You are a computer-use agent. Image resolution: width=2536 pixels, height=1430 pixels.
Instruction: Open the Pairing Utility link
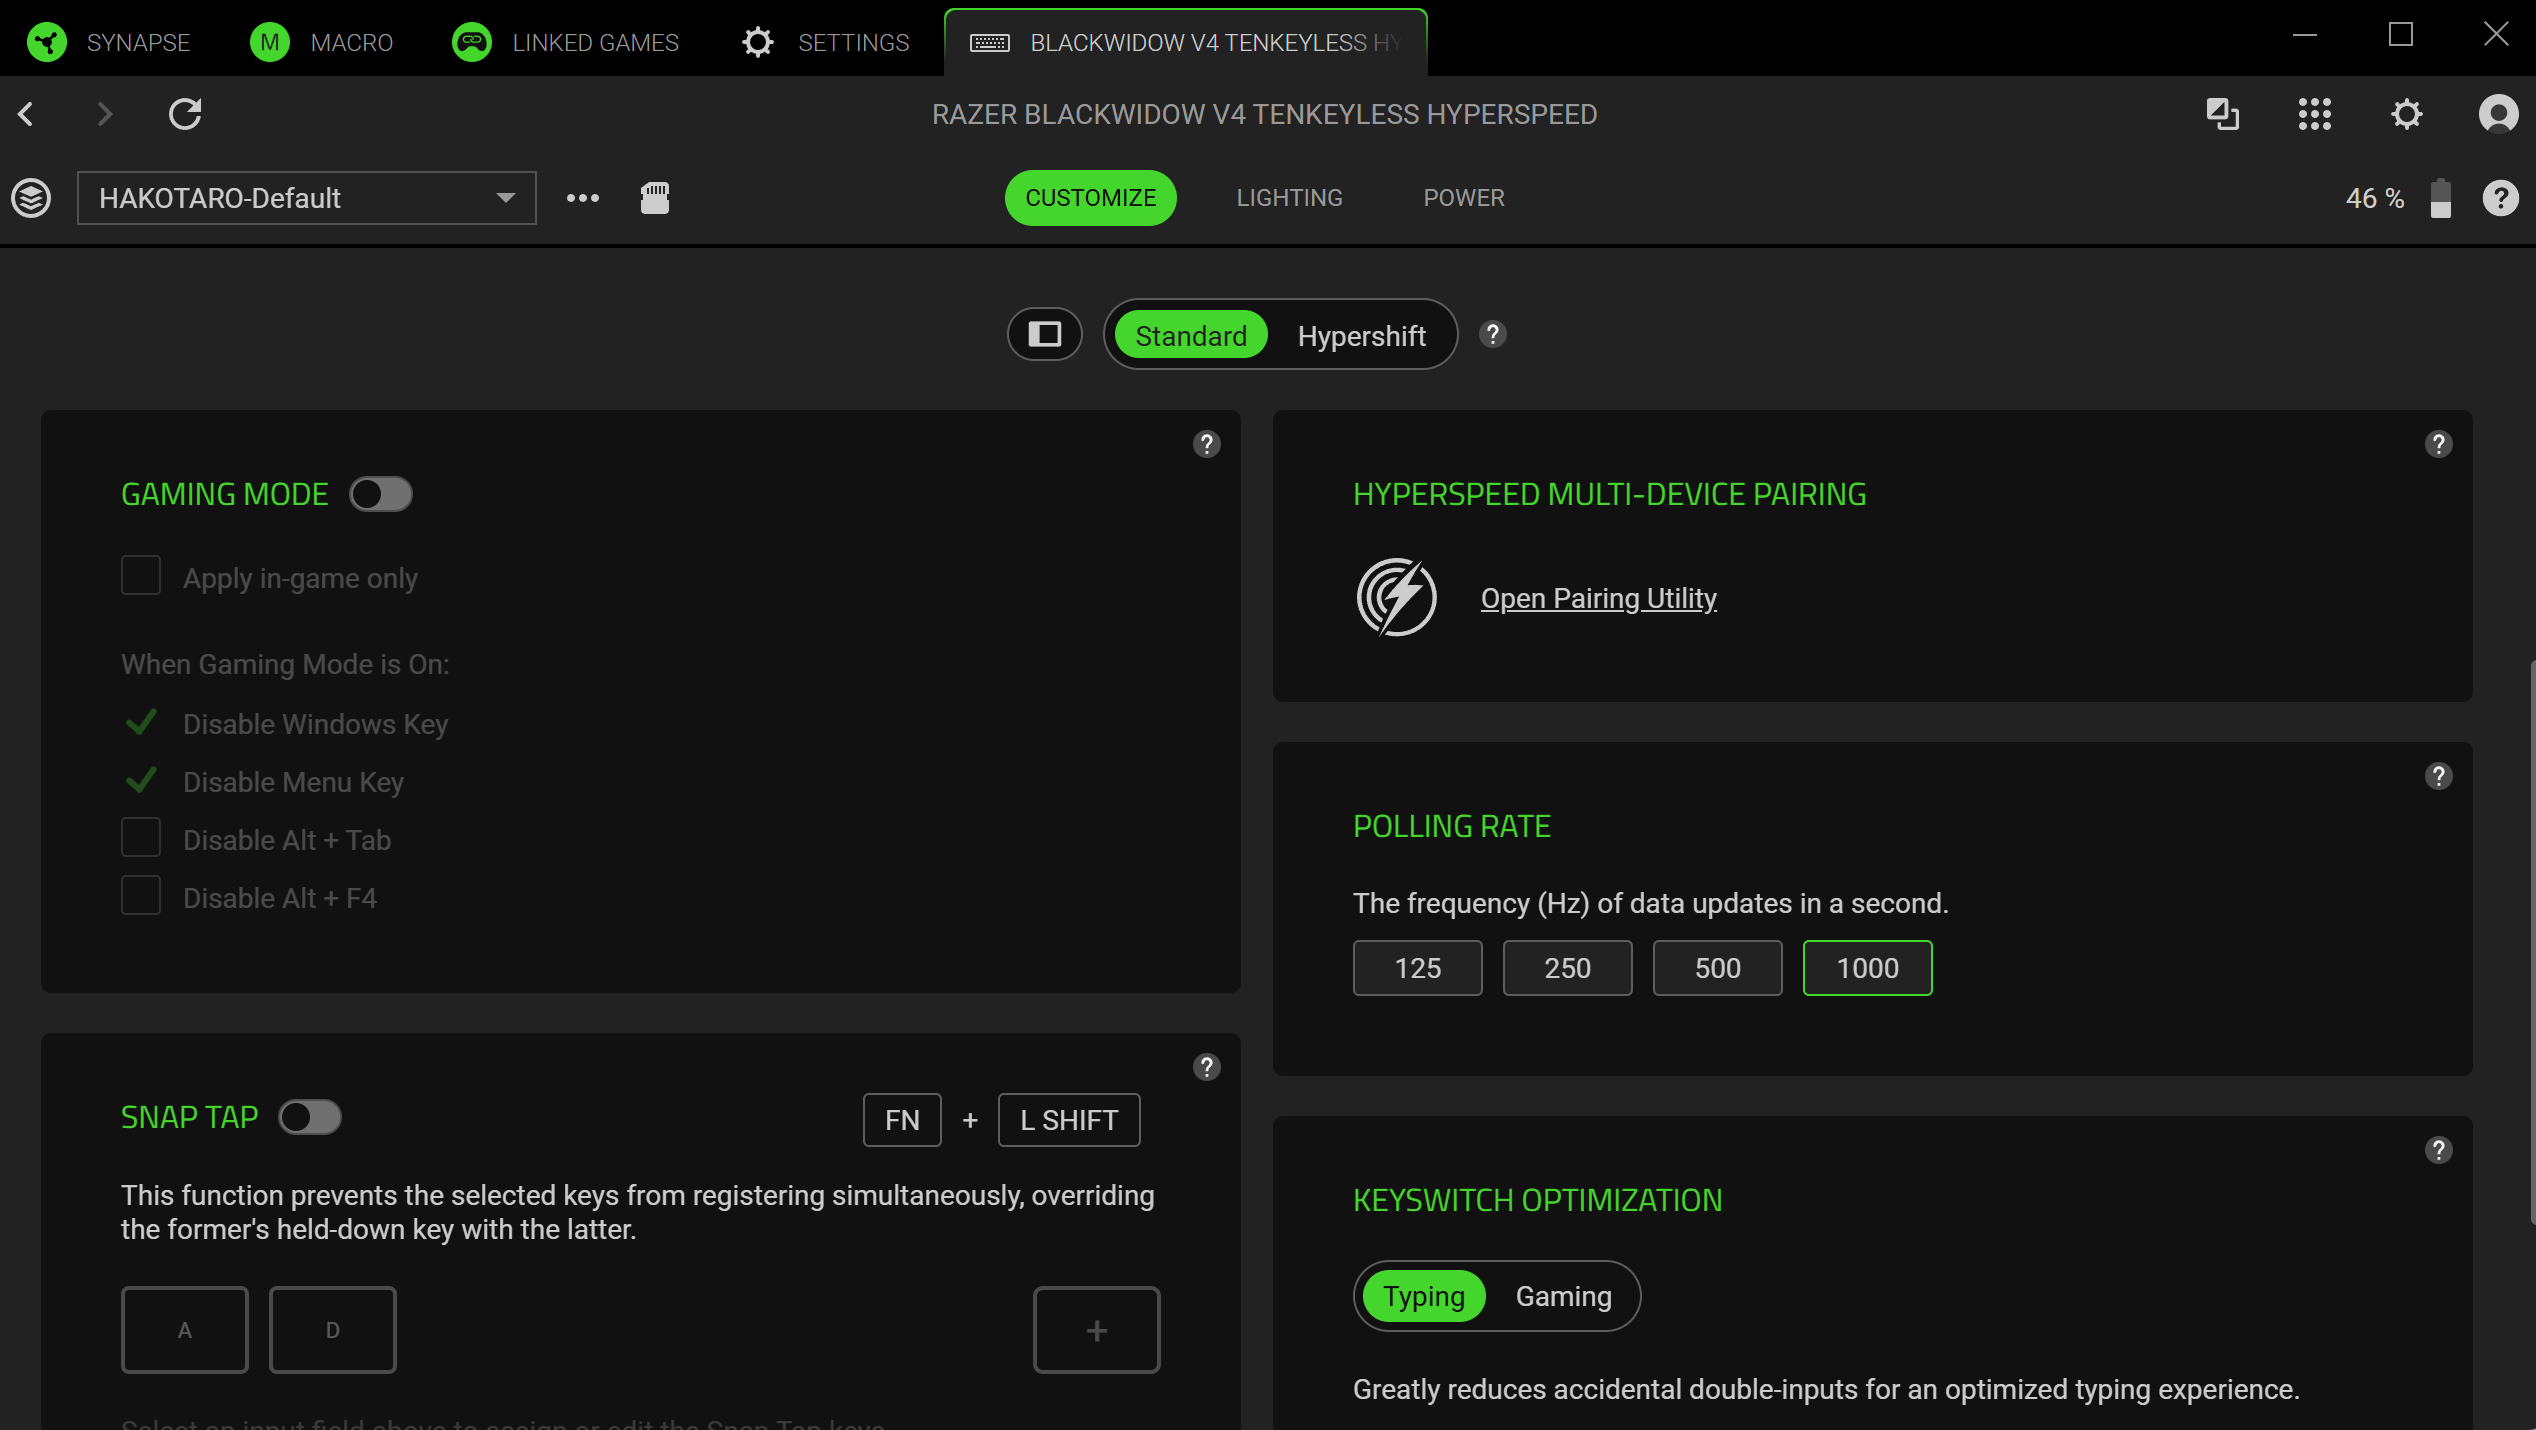(x=1598, y=598)
